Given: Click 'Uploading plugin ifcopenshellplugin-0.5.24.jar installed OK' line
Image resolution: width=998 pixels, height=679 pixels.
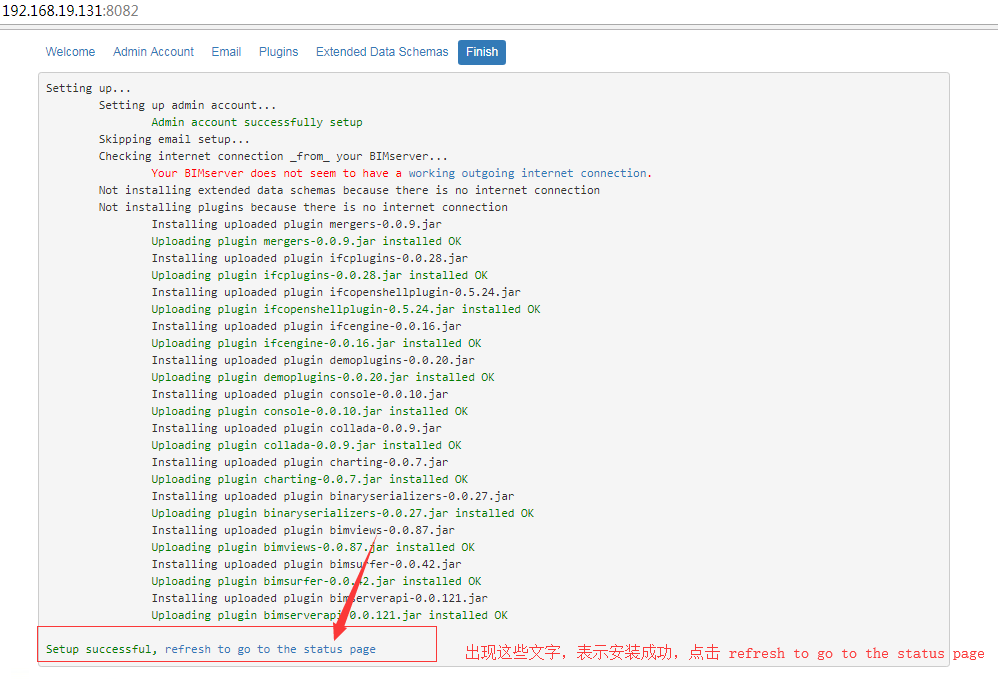Looking at the screenshot, I should coord(345,309).
